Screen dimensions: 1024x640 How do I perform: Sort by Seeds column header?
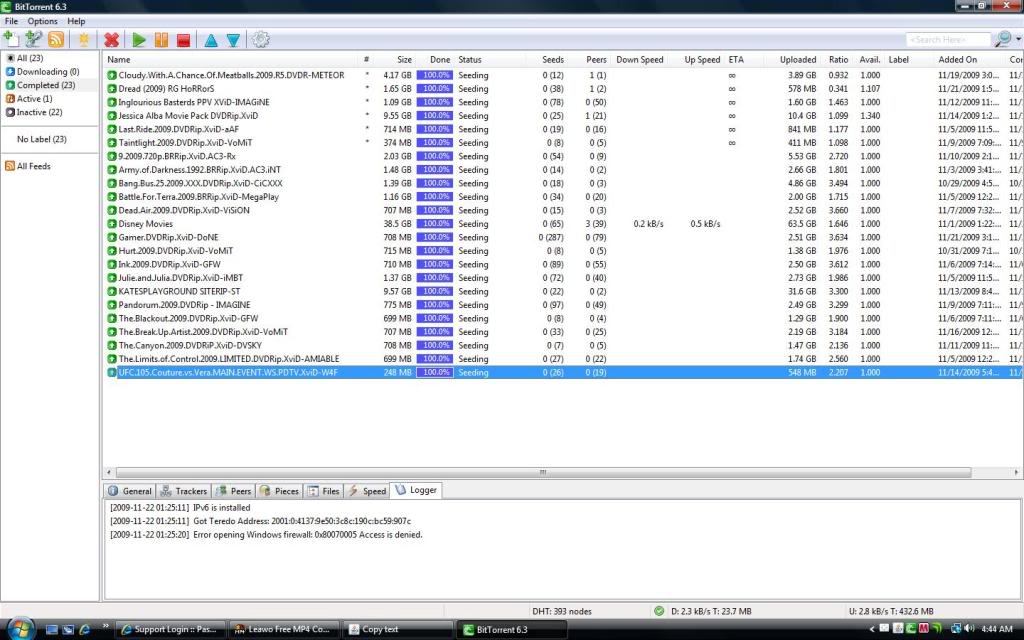click(552, 59)
